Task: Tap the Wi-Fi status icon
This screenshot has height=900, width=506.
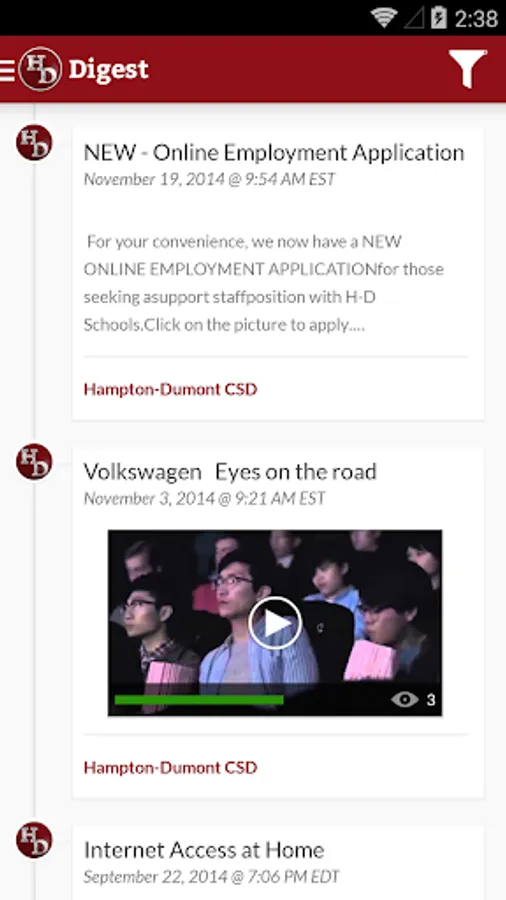Action: (384, 17)
